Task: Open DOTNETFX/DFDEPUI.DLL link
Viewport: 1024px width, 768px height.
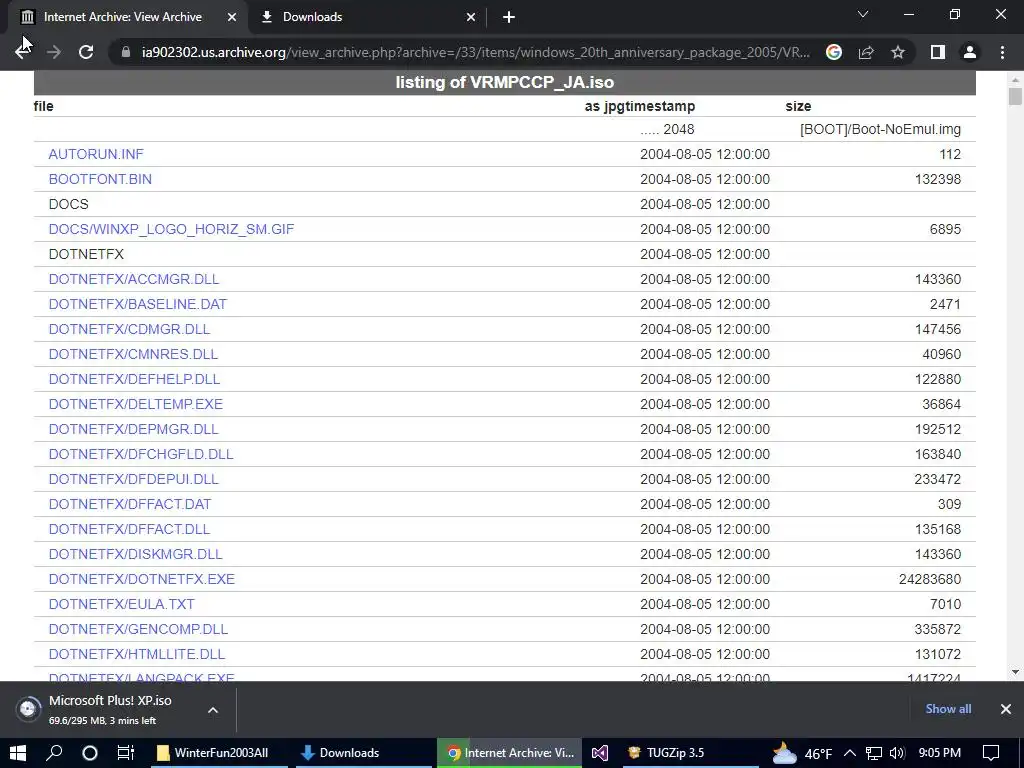Action: 133,479
